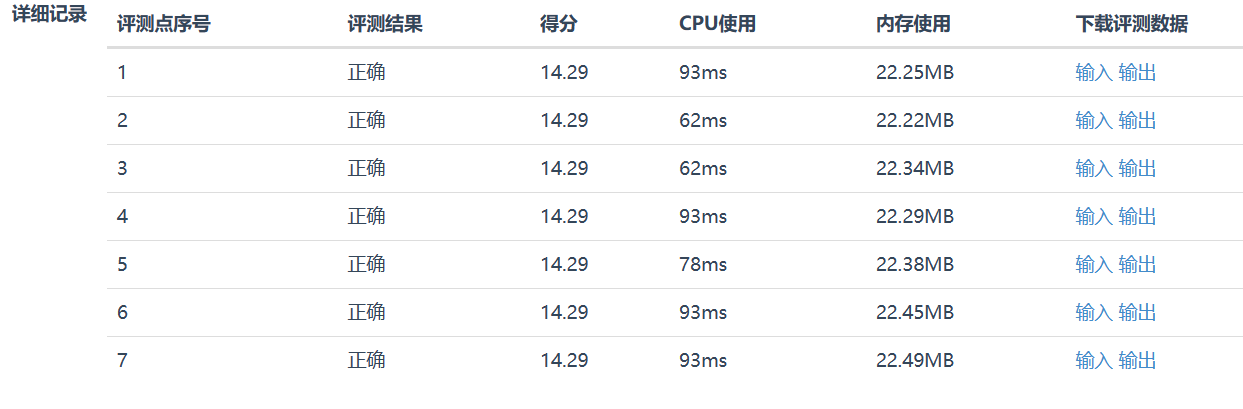Click the CPU使用 column header
Screen dimensions: 1243x409
717,24
